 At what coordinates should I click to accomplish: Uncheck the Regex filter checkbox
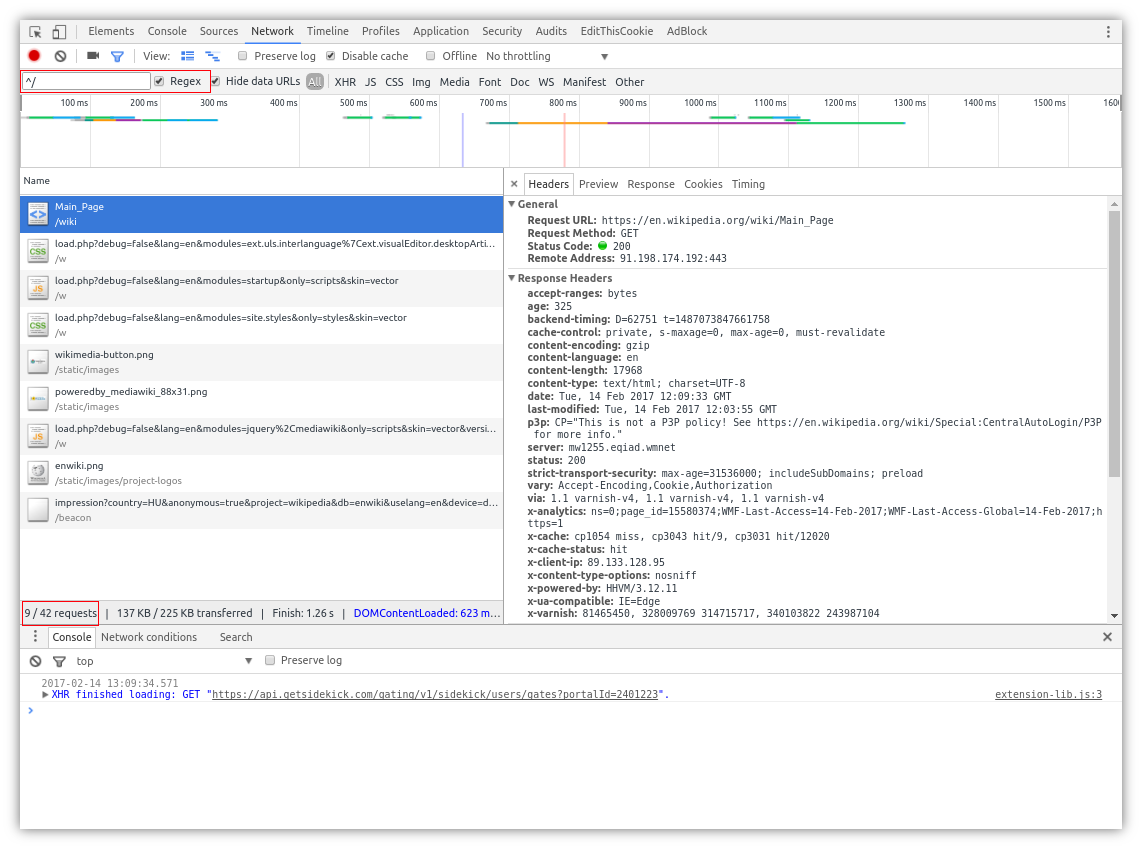159,82
